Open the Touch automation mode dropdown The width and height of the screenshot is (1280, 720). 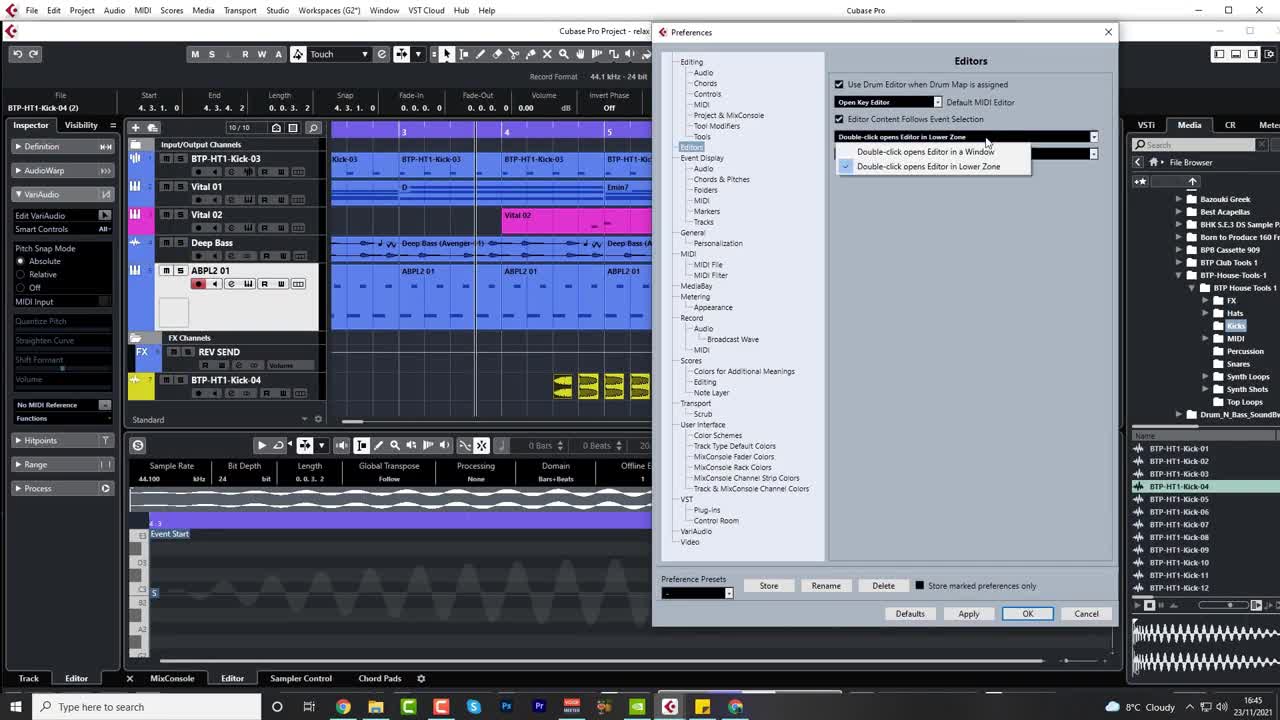[339, 54]
